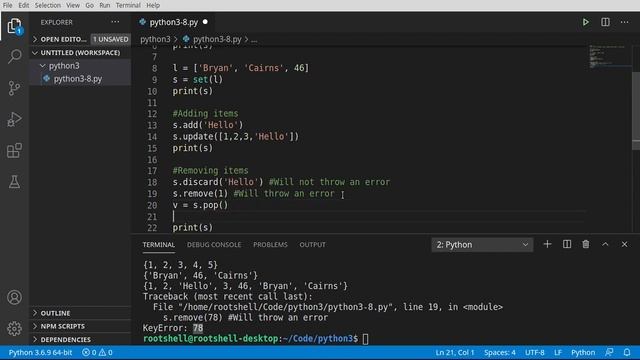Click 1 UNSAVED badge in Open Editors
Image resolution: width=640 pixels, height=360 pixels.
pos(111,39)
